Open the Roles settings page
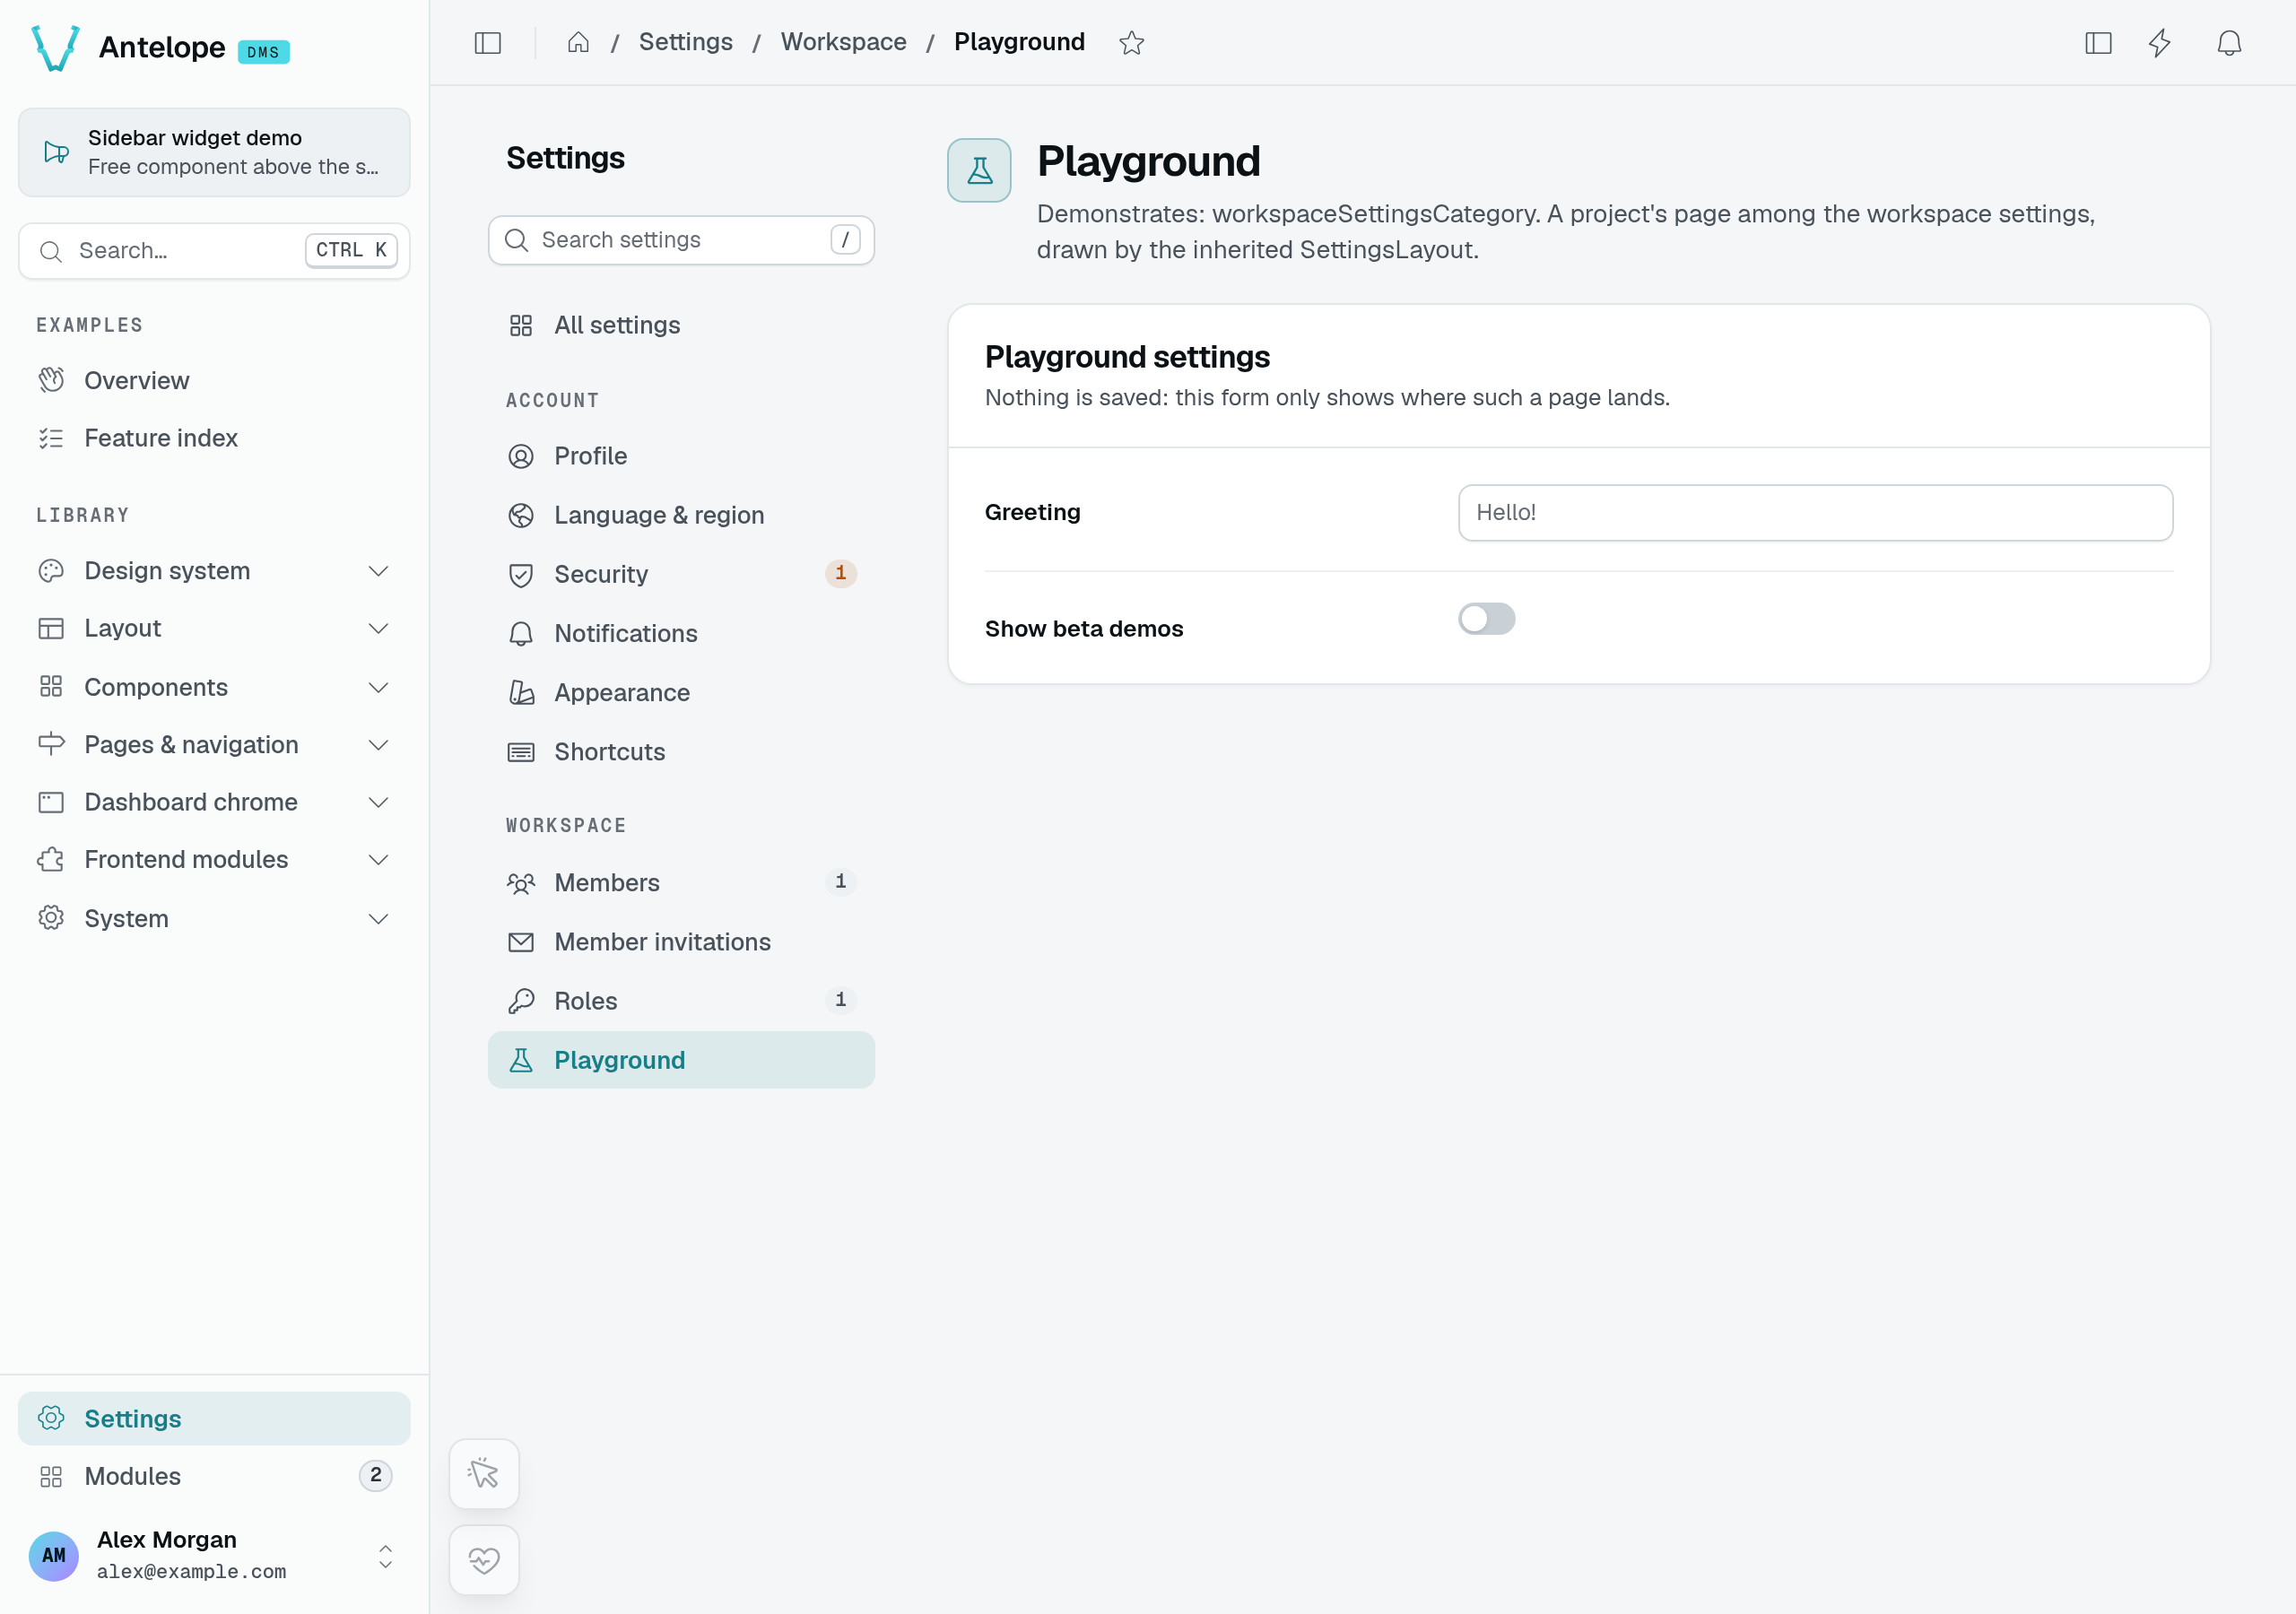The image size is (2296, 1614). coord(681,1001)
